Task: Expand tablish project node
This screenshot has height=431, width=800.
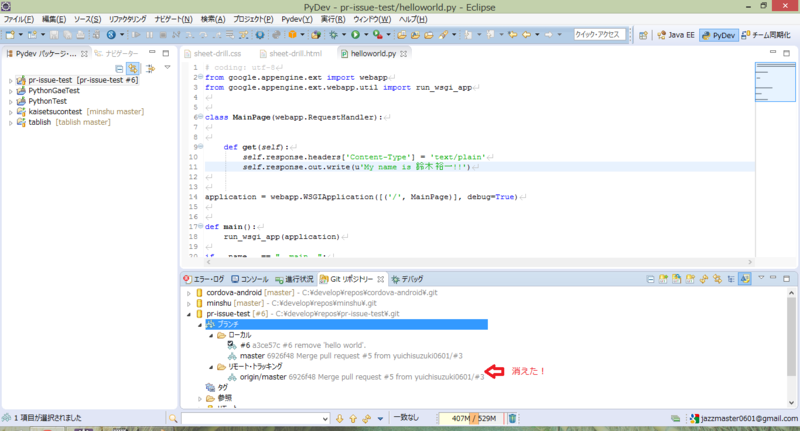Action: [x=10, y=122]
